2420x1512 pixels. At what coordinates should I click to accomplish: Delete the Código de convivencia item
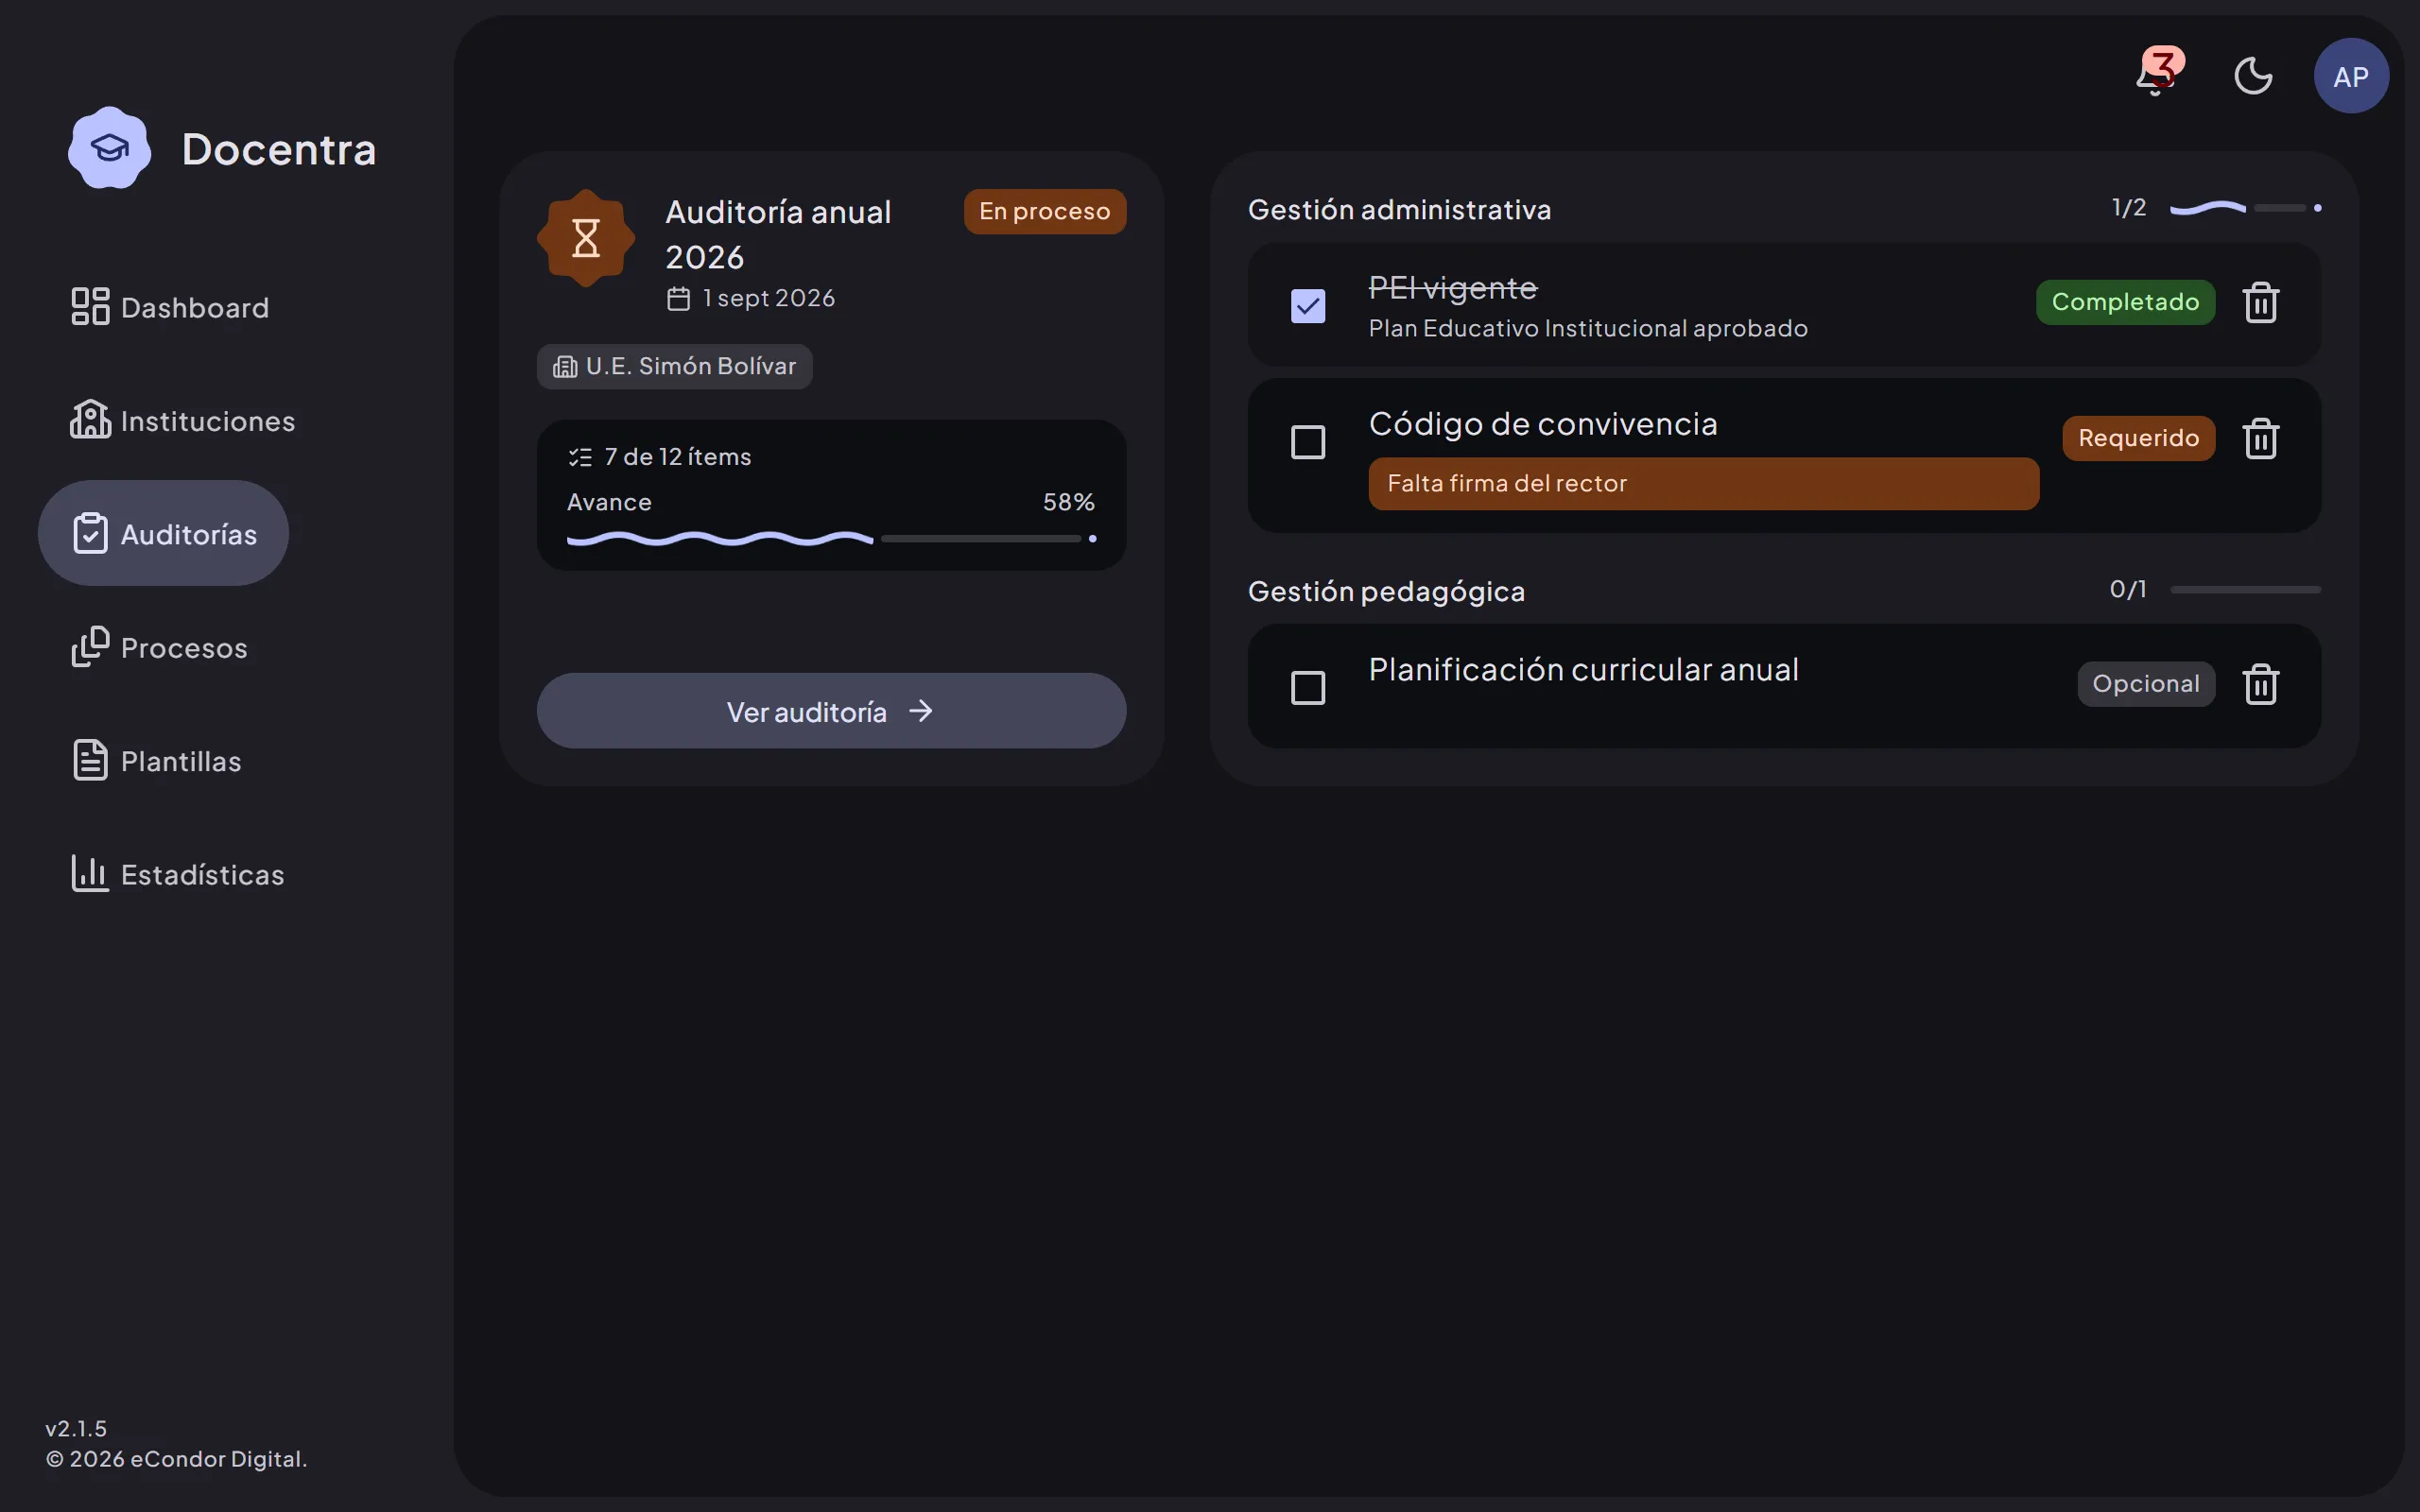pos(2261,438)
